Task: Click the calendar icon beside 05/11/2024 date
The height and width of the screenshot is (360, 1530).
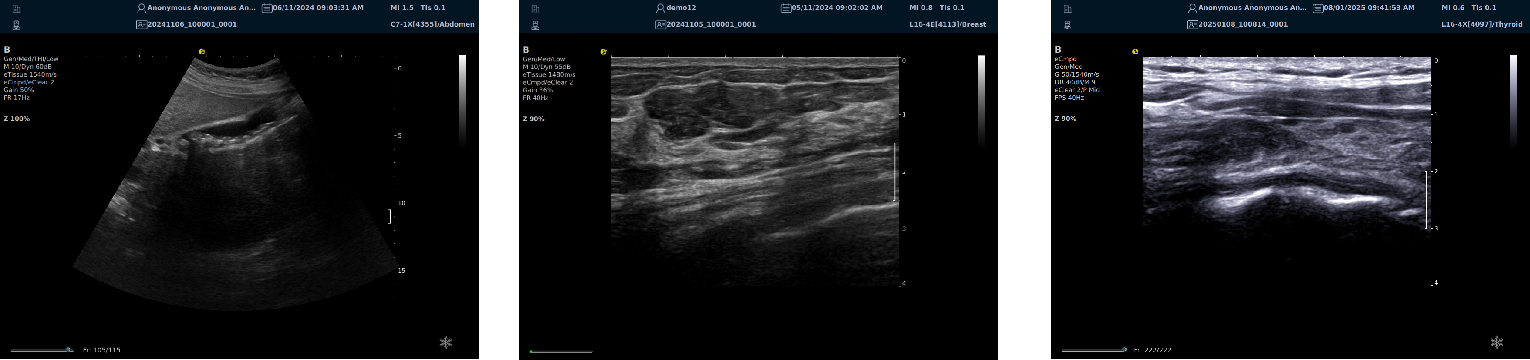Action: point(784,7)
